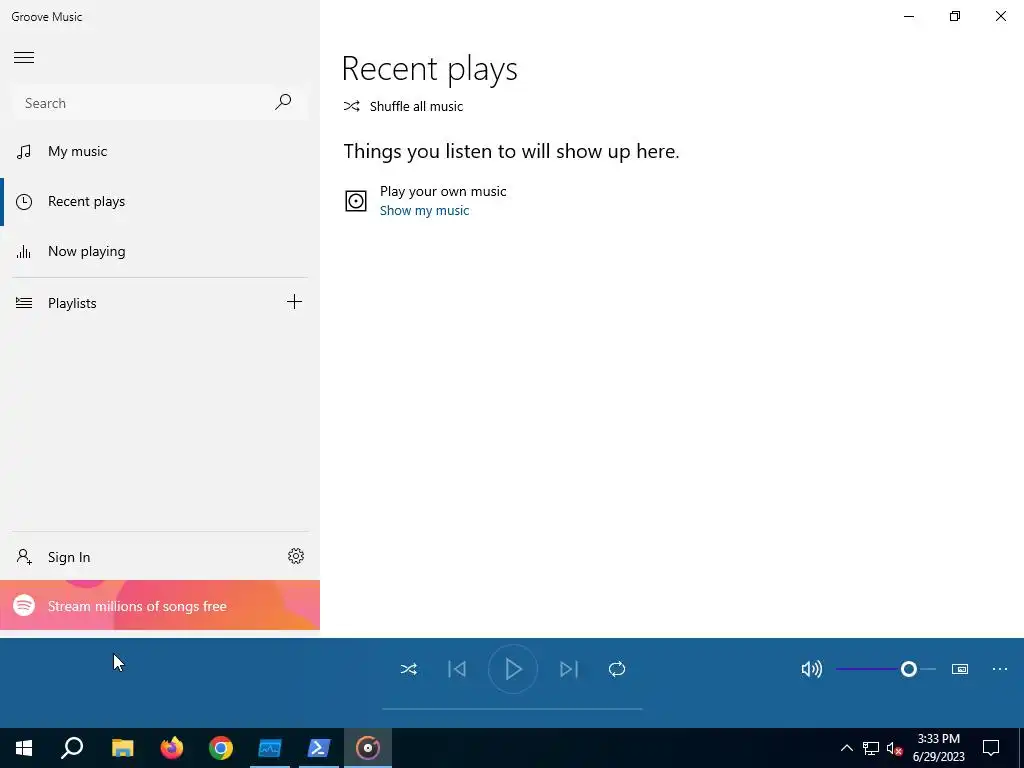The height and width of the screenshot is (768, 1024).
Task: Open the blue monitor graph taskbar app
Action: point(270,748)
